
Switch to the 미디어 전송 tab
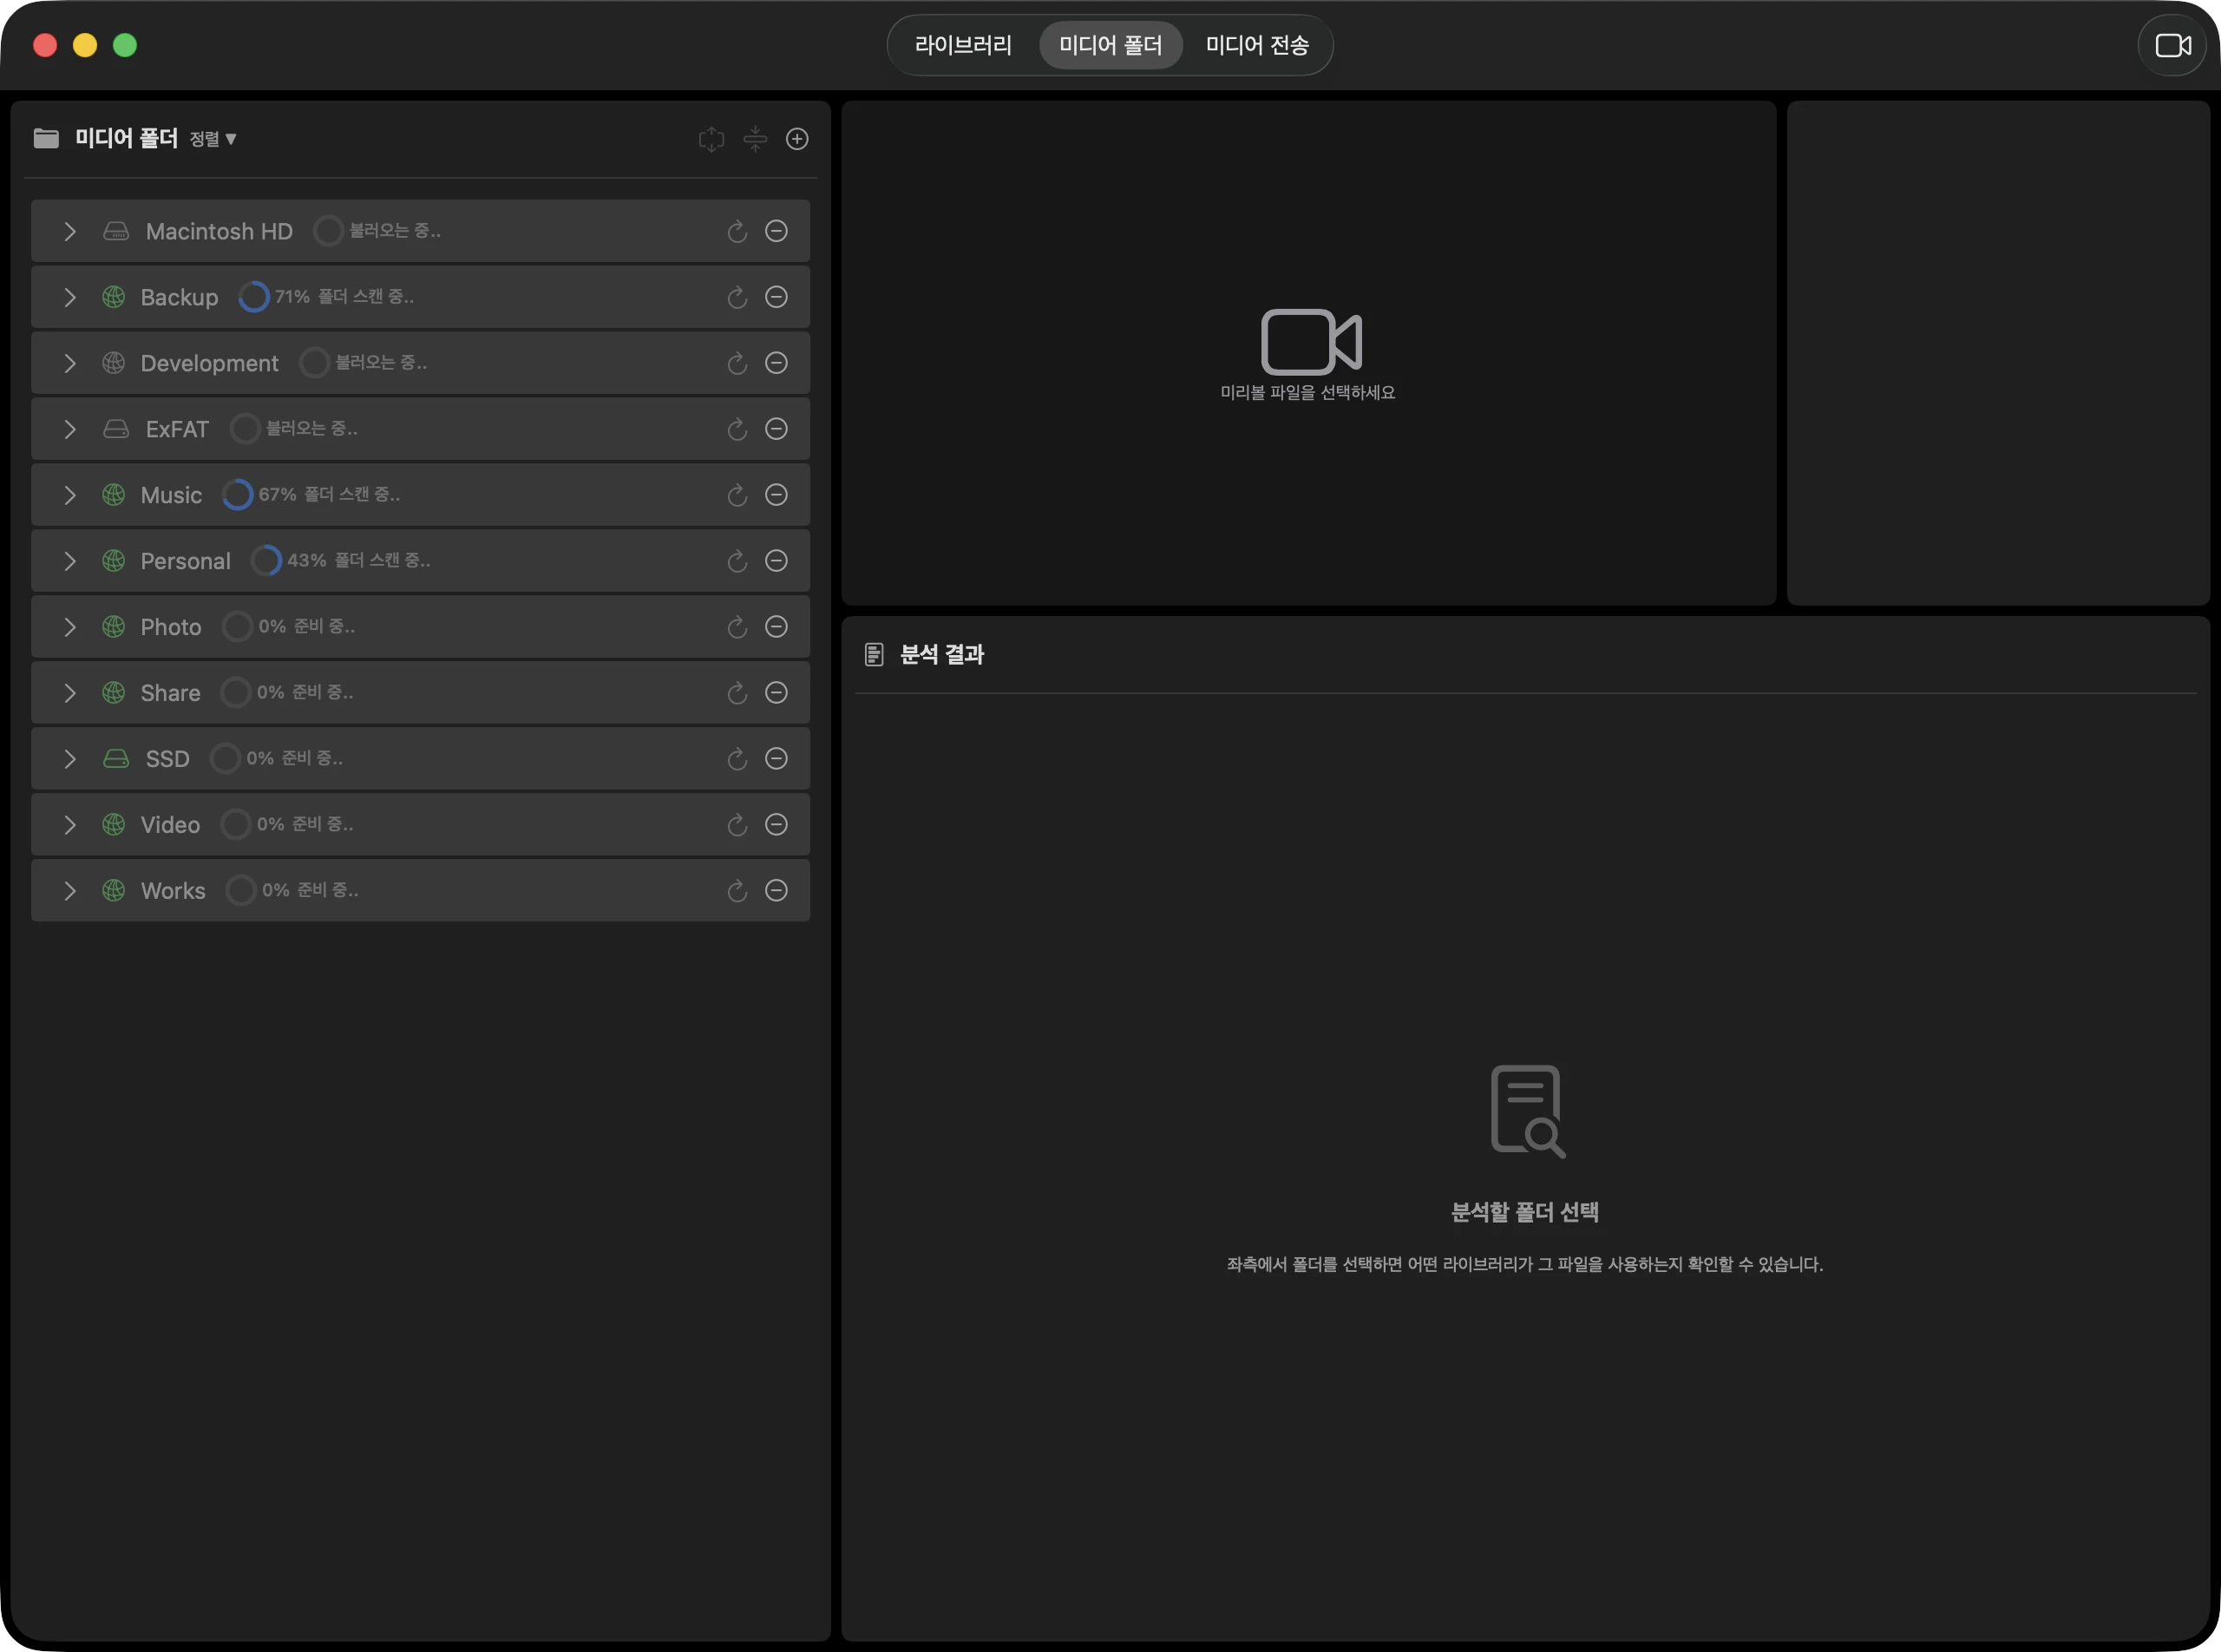click(x=1257, y=46)
